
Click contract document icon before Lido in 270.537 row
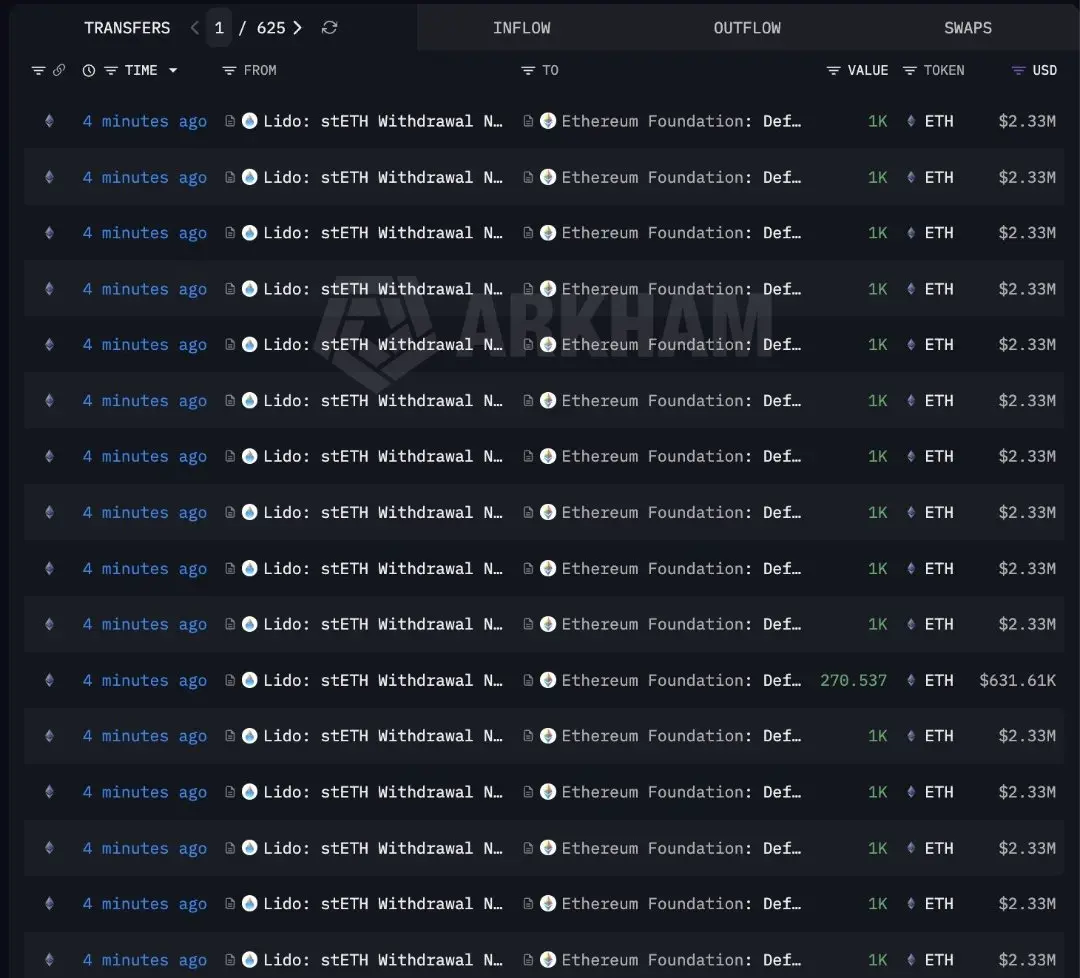point(230,680)
